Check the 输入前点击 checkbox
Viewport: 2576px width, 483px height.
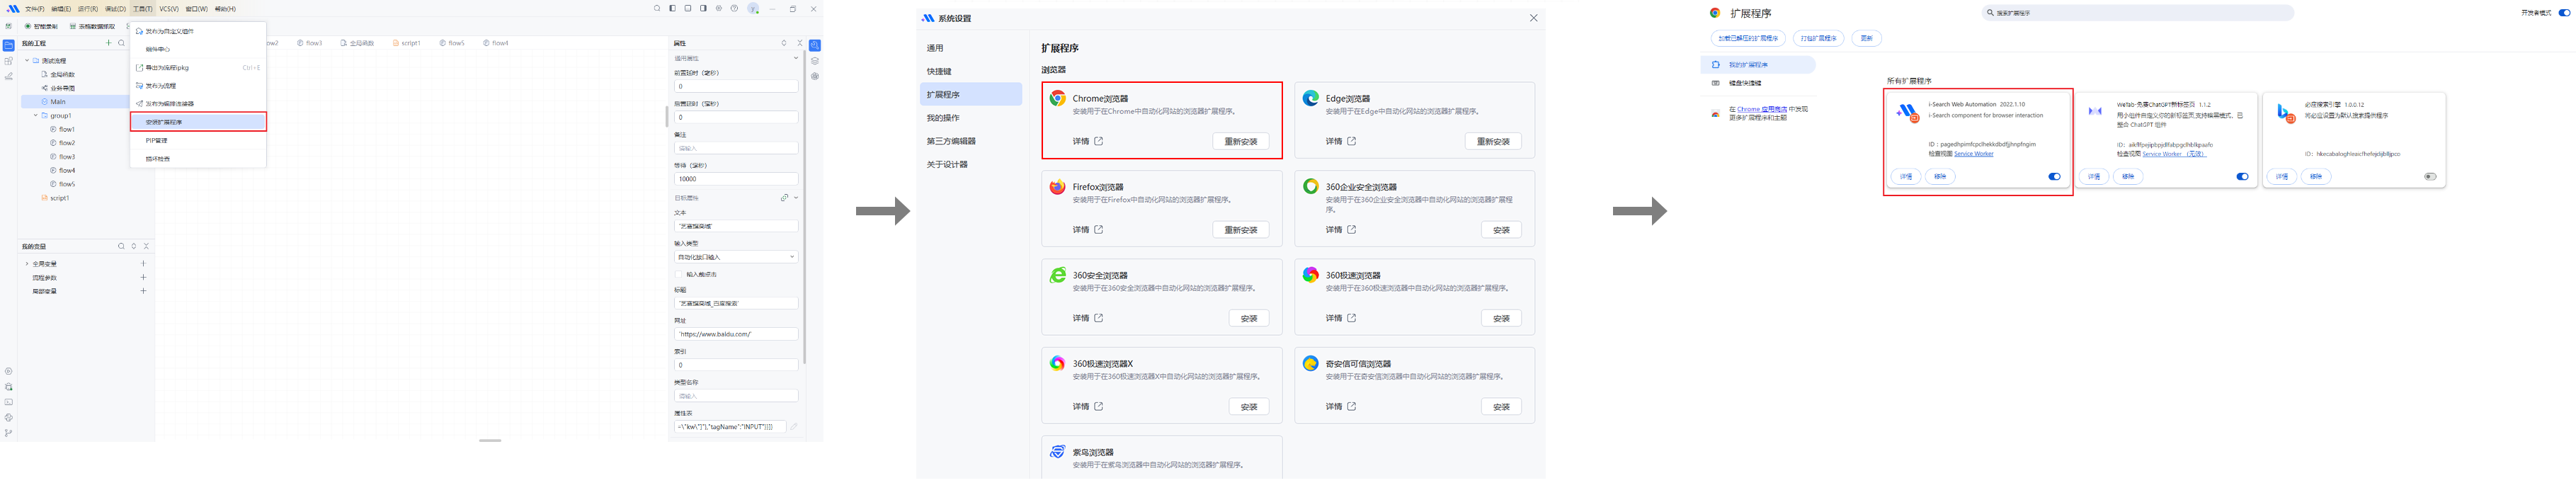679,274
